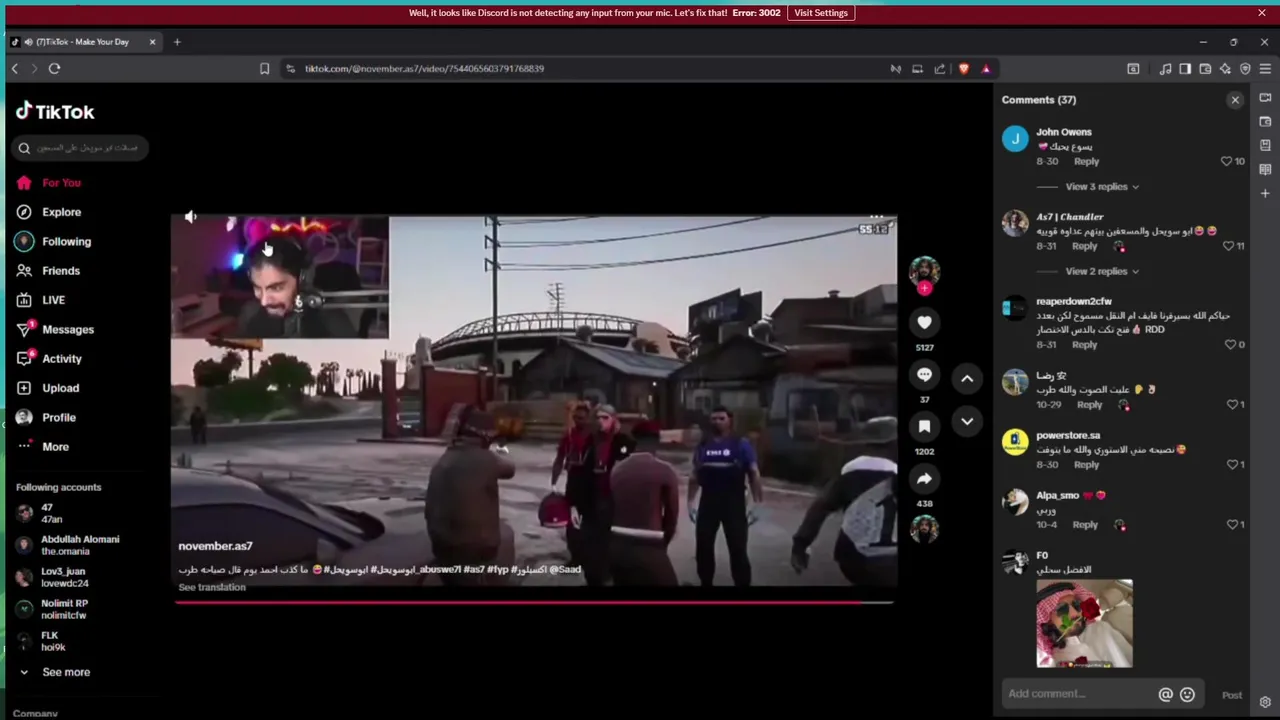Open the Brave Shields lion icon

pyautogui.click(x=963, y=69)
